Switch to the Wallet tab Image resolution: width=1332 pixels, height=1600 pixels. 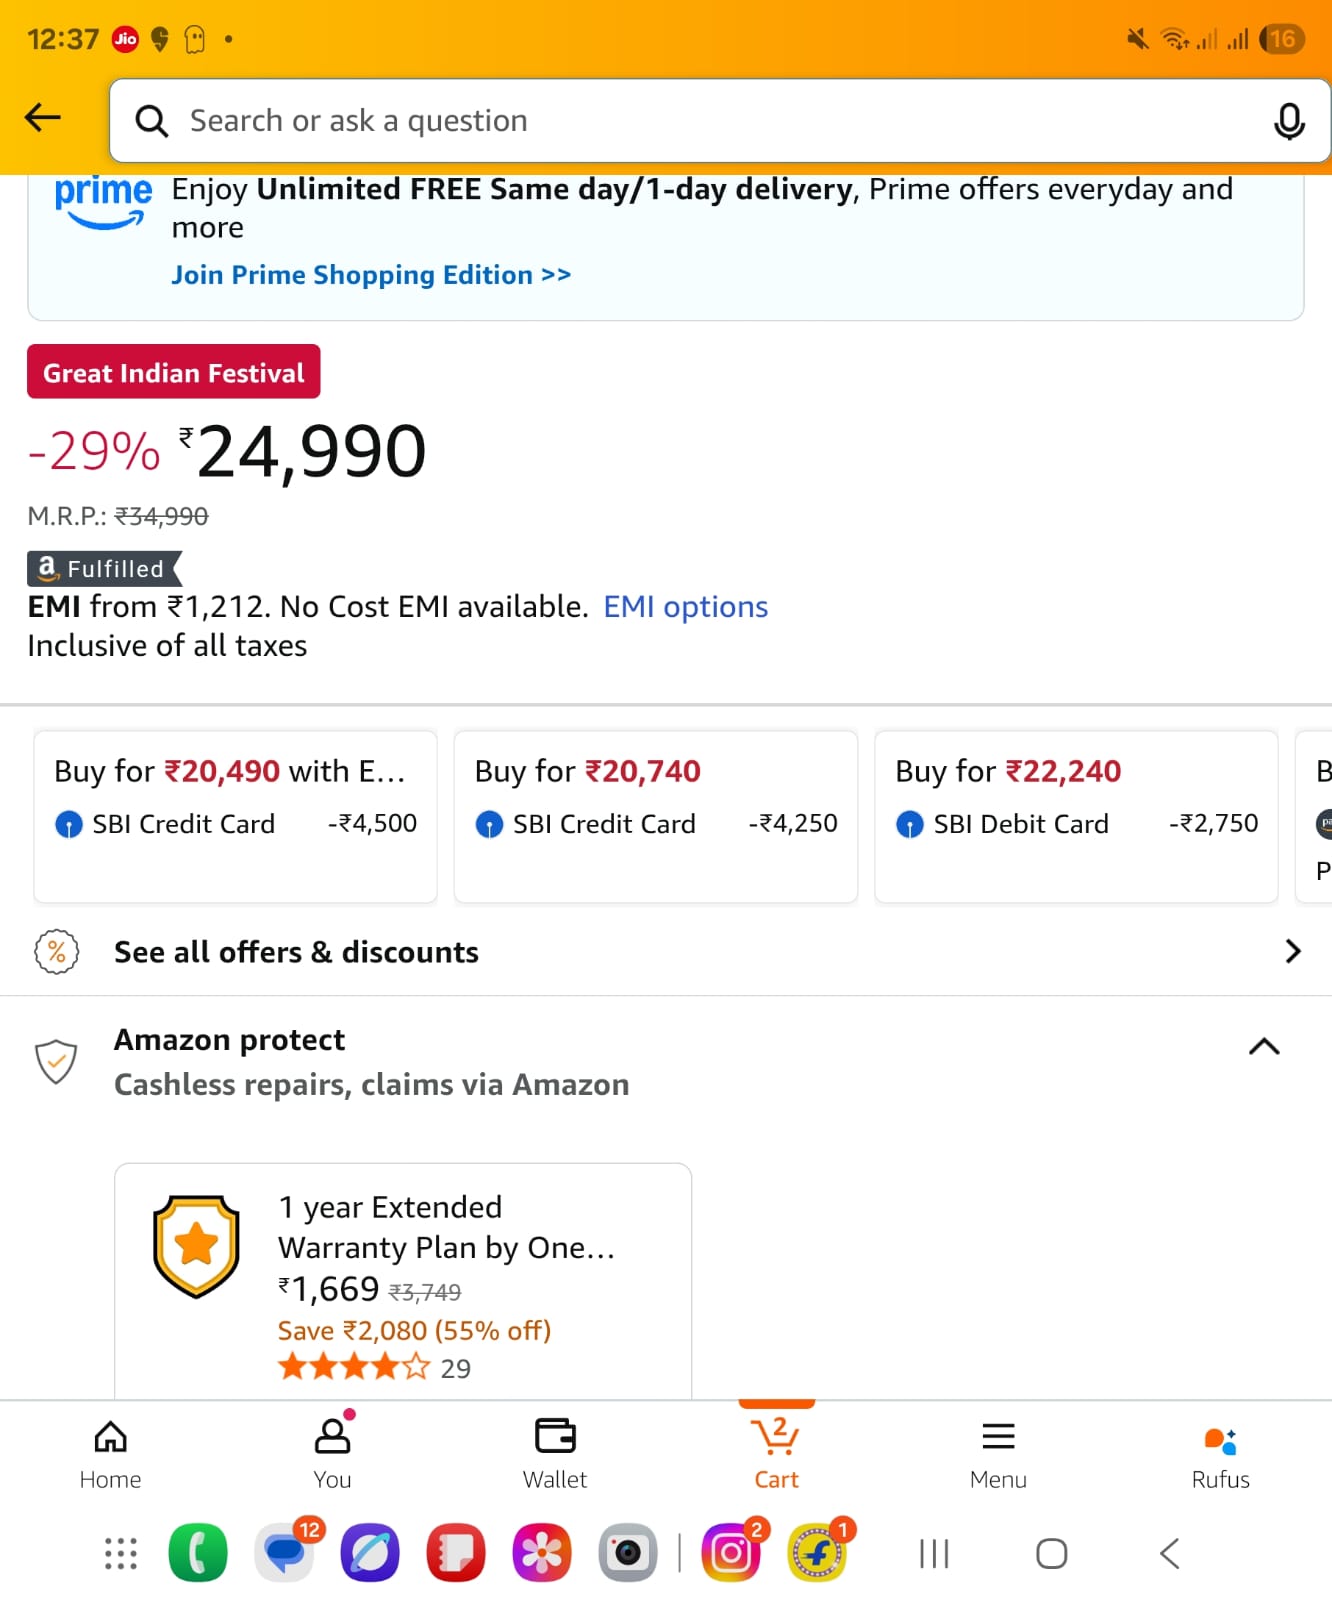(555, 1455)
